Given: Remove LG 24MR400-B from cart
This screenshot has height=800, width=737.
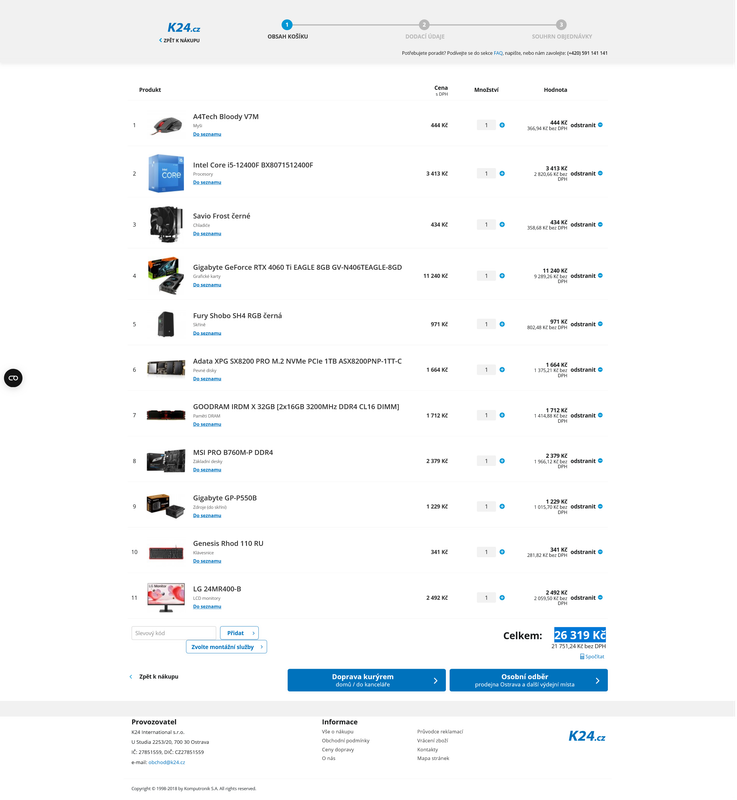Looking at the screenshot, I should click(x=588, y=598).
